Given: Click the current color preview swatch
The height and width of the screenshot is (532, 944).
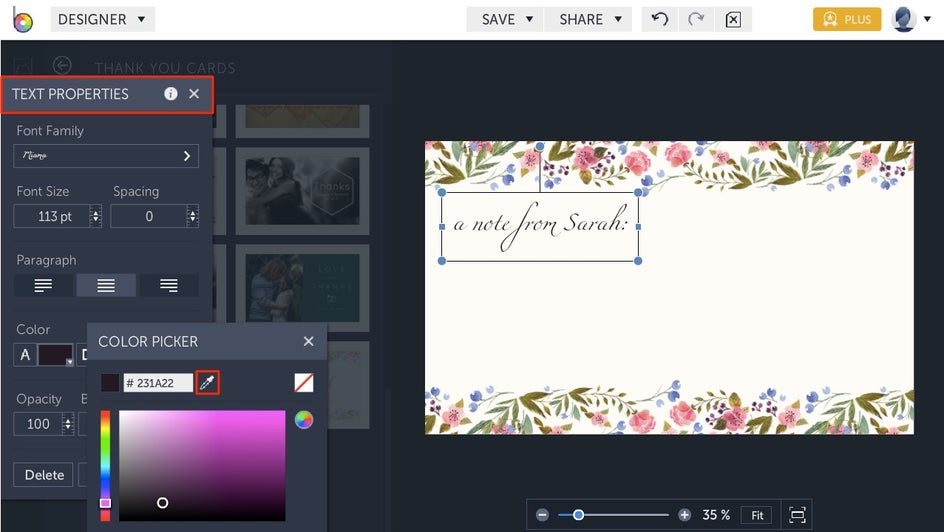Looking at the screenshot, I should (110, 383).
